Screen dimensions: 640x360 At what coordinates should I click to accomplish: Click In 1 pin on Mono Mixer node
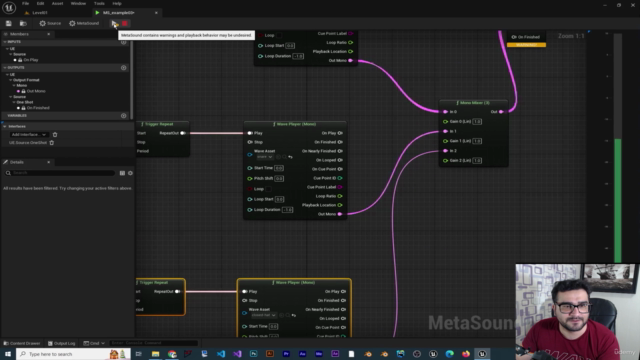pyautogui.click(x=445, y=131)
